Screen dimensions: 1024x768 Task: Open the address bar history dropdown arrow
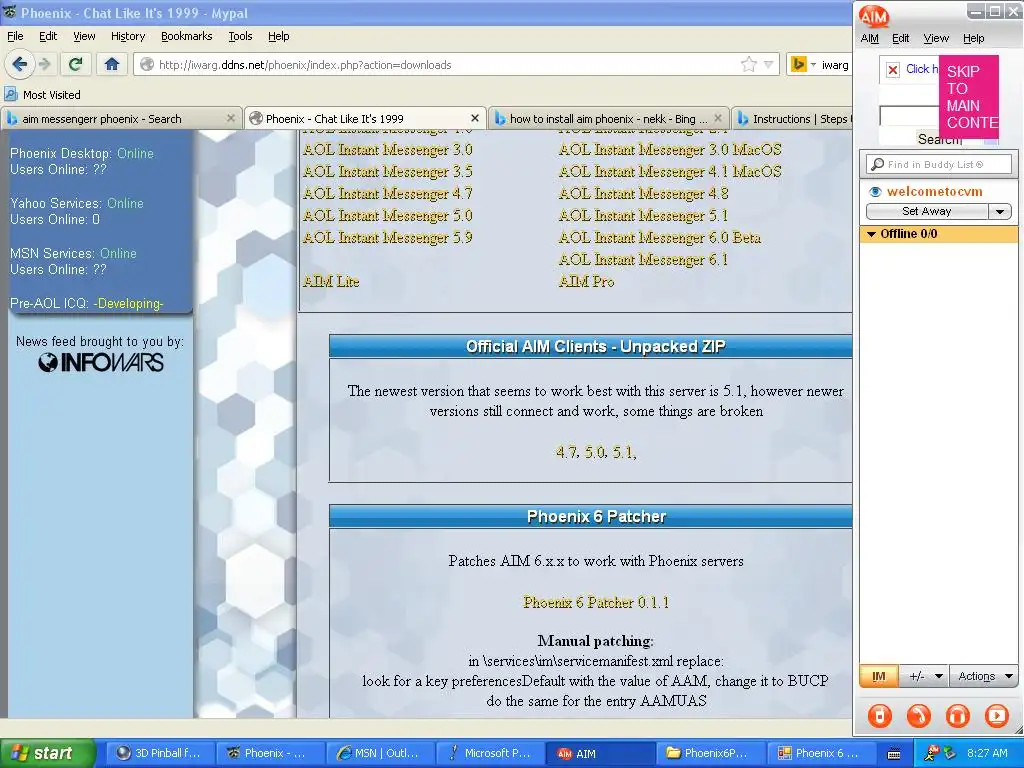pos(769,65)
